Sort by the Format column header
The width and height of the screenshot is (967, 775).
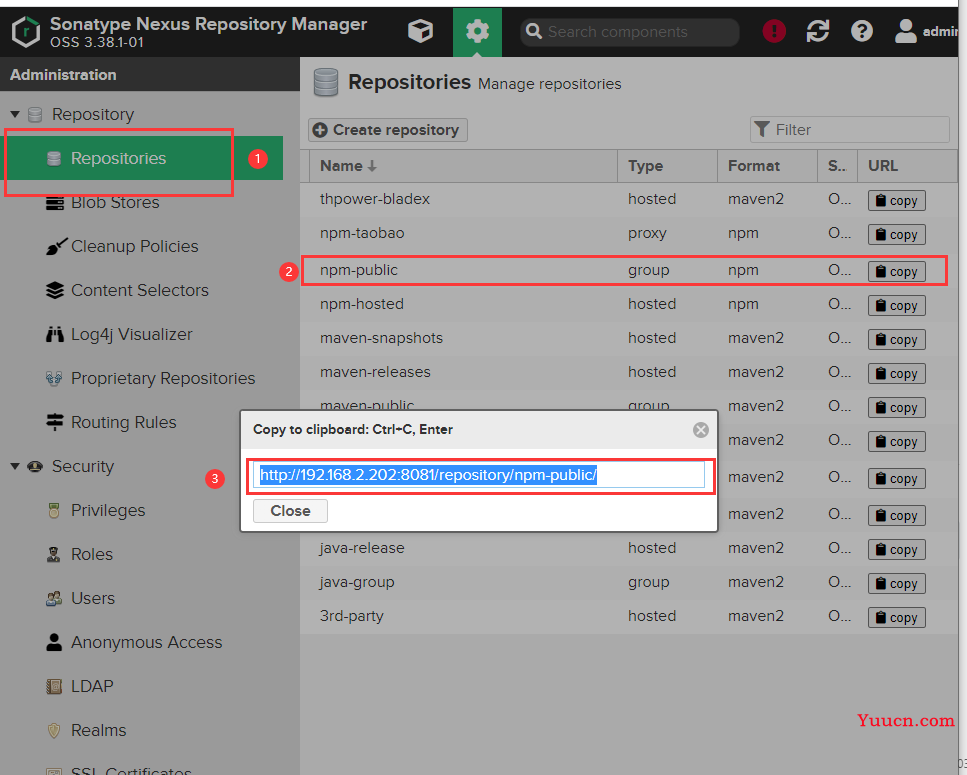pyautogui.click(x=767, y=166)
